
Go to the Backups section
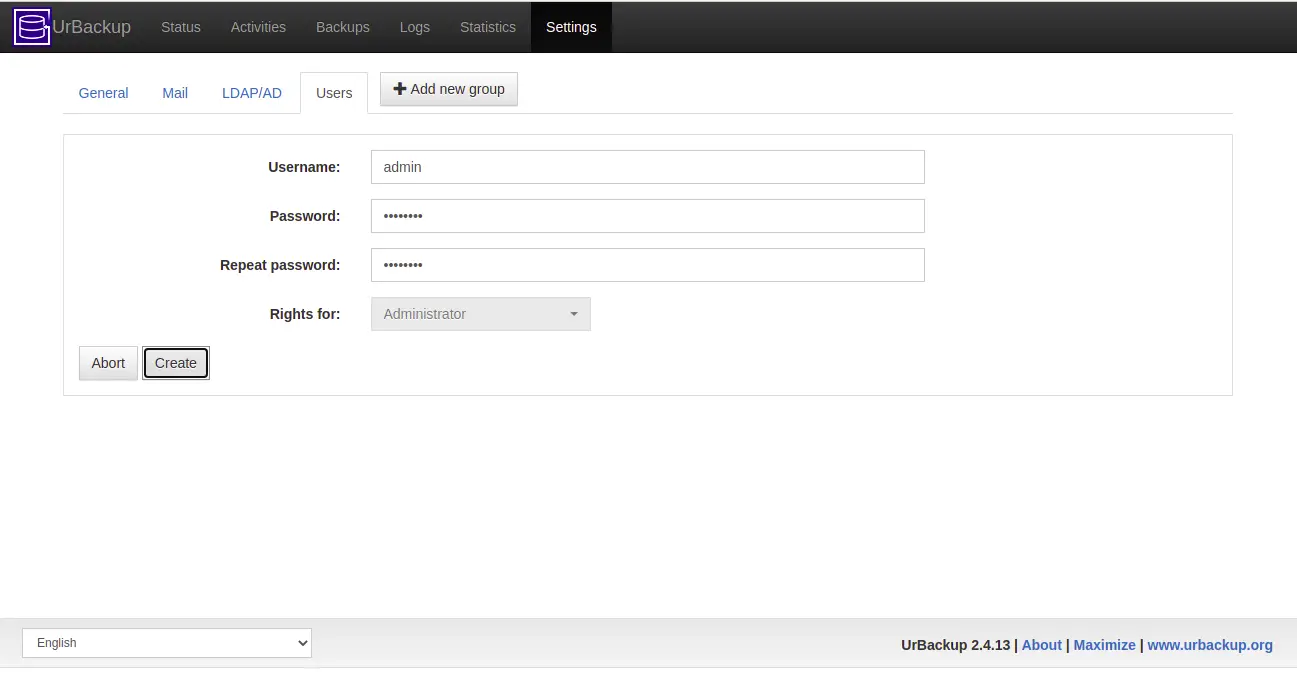tap(343, 27)
